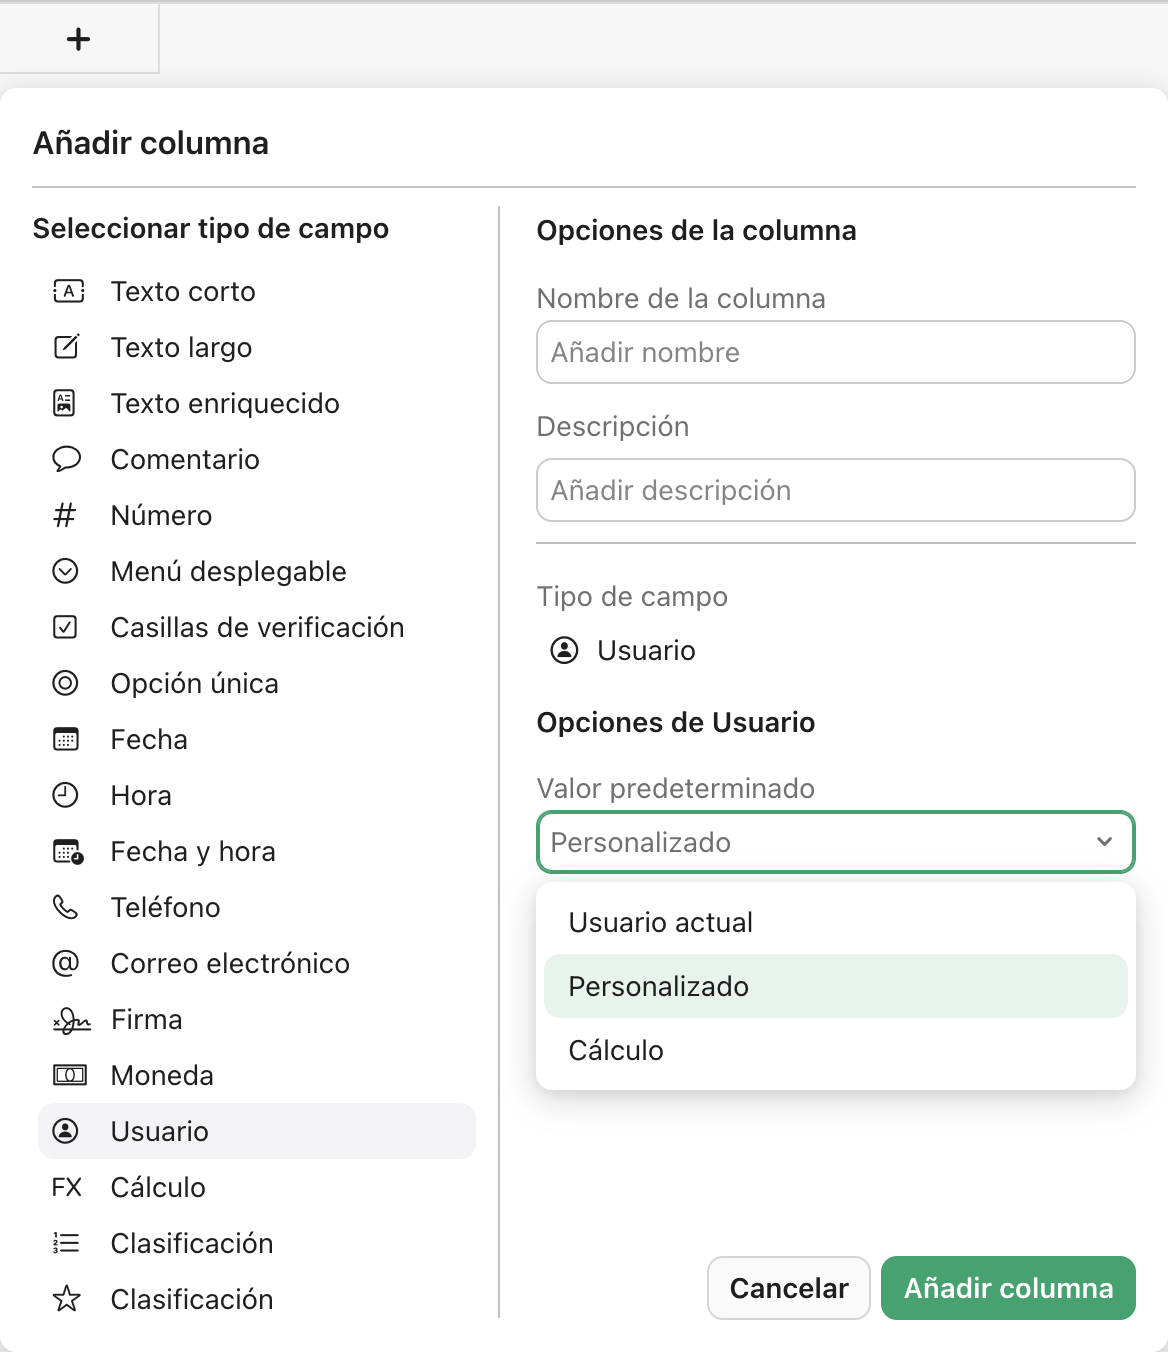Cancel the column creation dialog
The width and height of the screenshot is (1168, 1352).
(x=788, y=1288)
